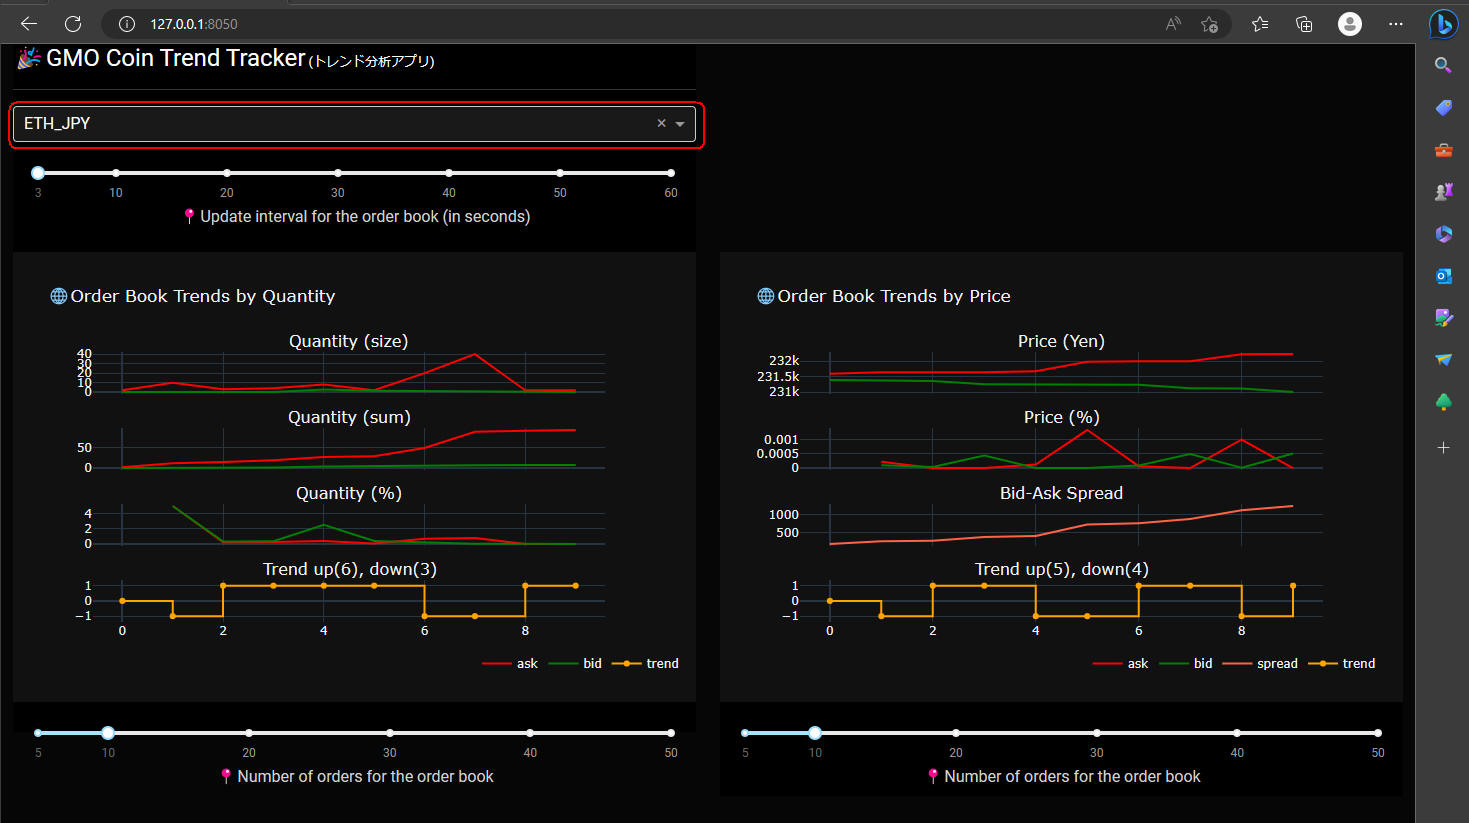Click 'Order Book Trends by Price' heading

tap(894, 296)
